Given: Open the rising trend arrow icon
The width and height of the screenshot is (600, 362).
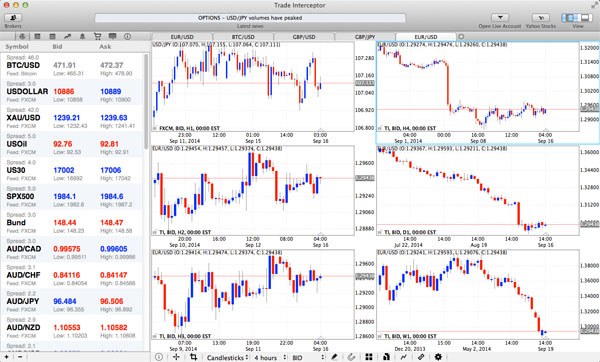Looking at the screenshot, I should pos(67,36).
